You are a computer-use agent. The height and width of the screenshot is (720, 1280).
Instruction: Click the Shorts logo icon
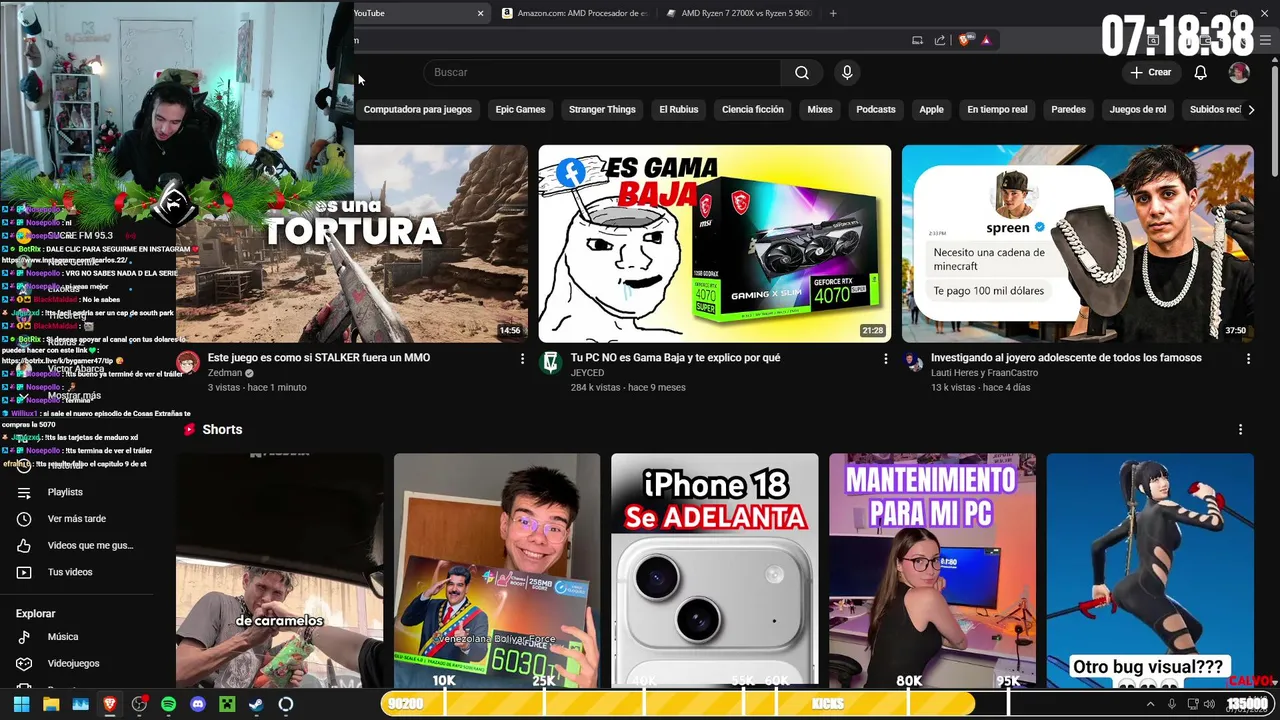point(189,429)
